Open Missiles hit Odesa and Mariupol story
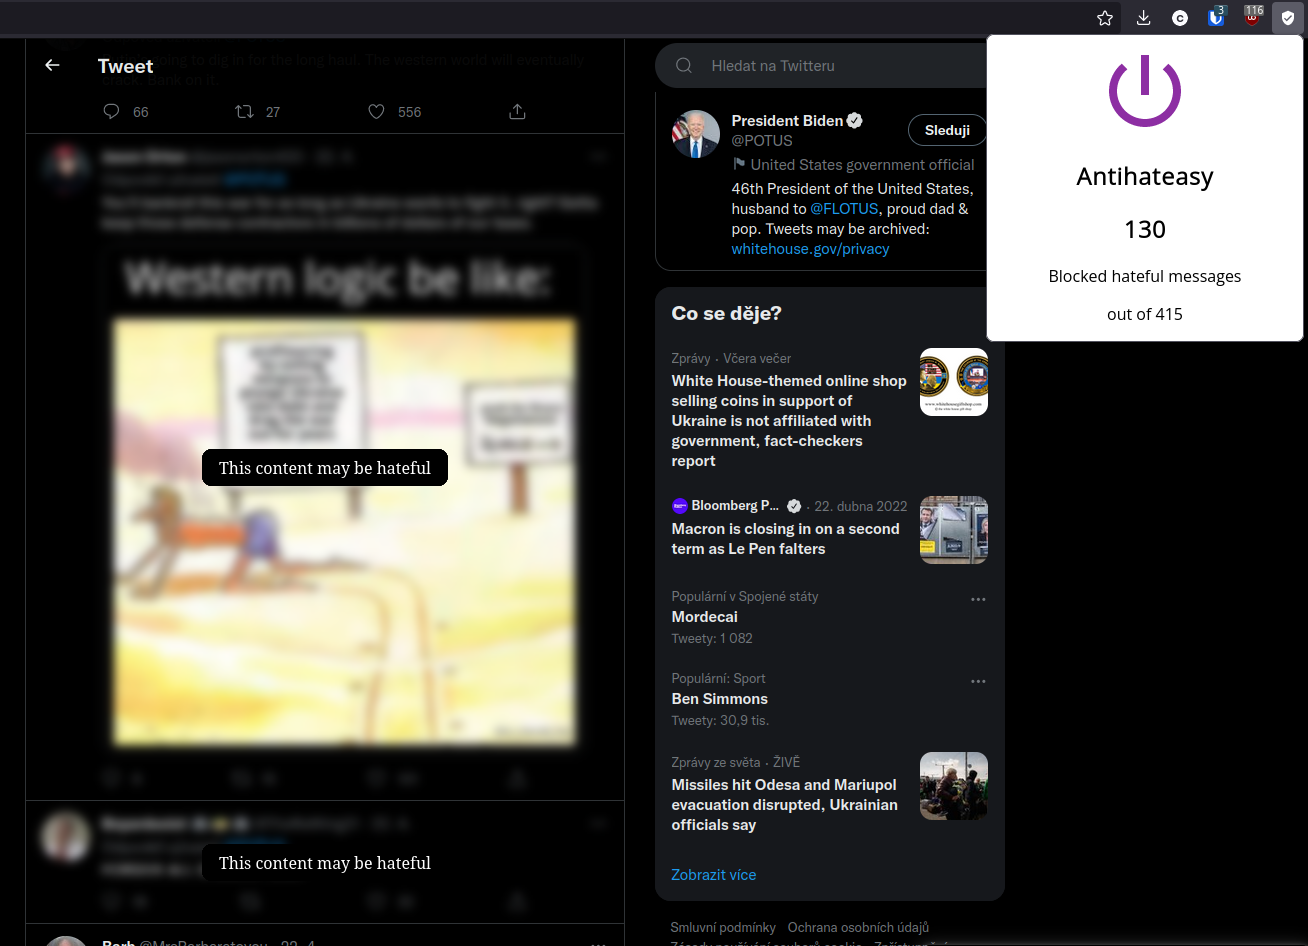The width and height of the screenshot is (1308, 946). coord(785,805)
